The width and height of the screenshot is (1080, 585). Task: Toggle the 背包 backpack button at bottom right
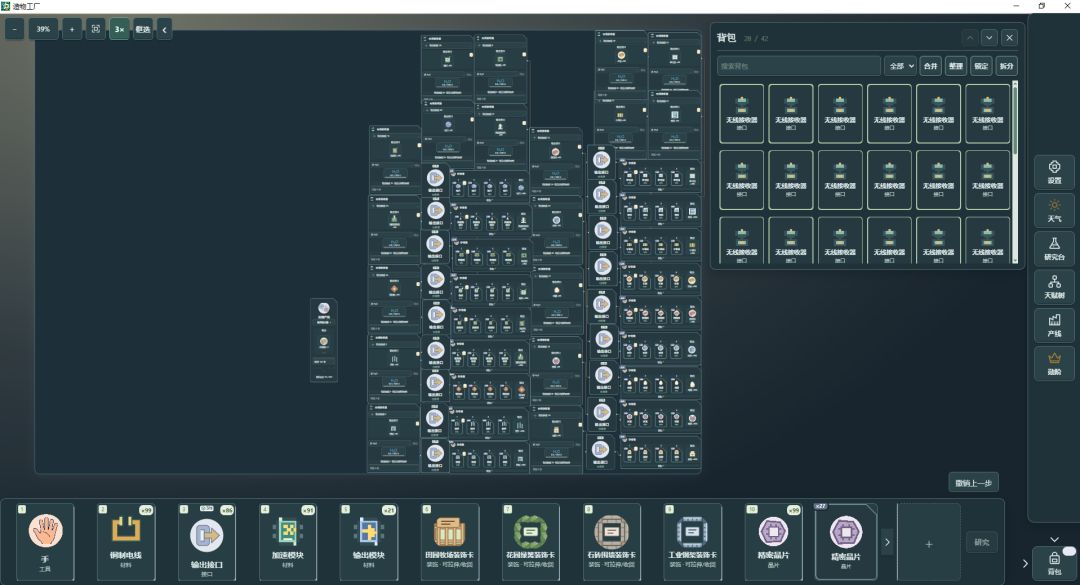(x=1054, y=562)
